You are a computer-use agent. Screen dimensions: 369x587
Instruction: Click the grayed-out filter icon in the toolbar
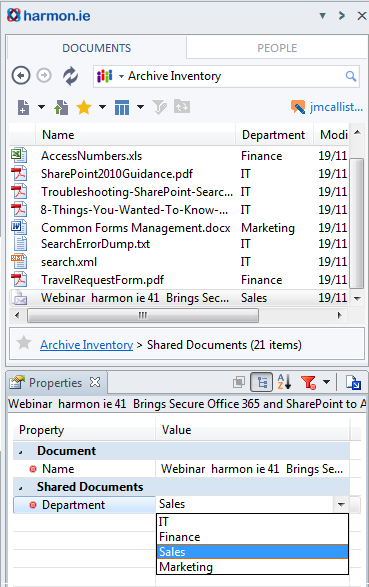click(x=160, y=107)
